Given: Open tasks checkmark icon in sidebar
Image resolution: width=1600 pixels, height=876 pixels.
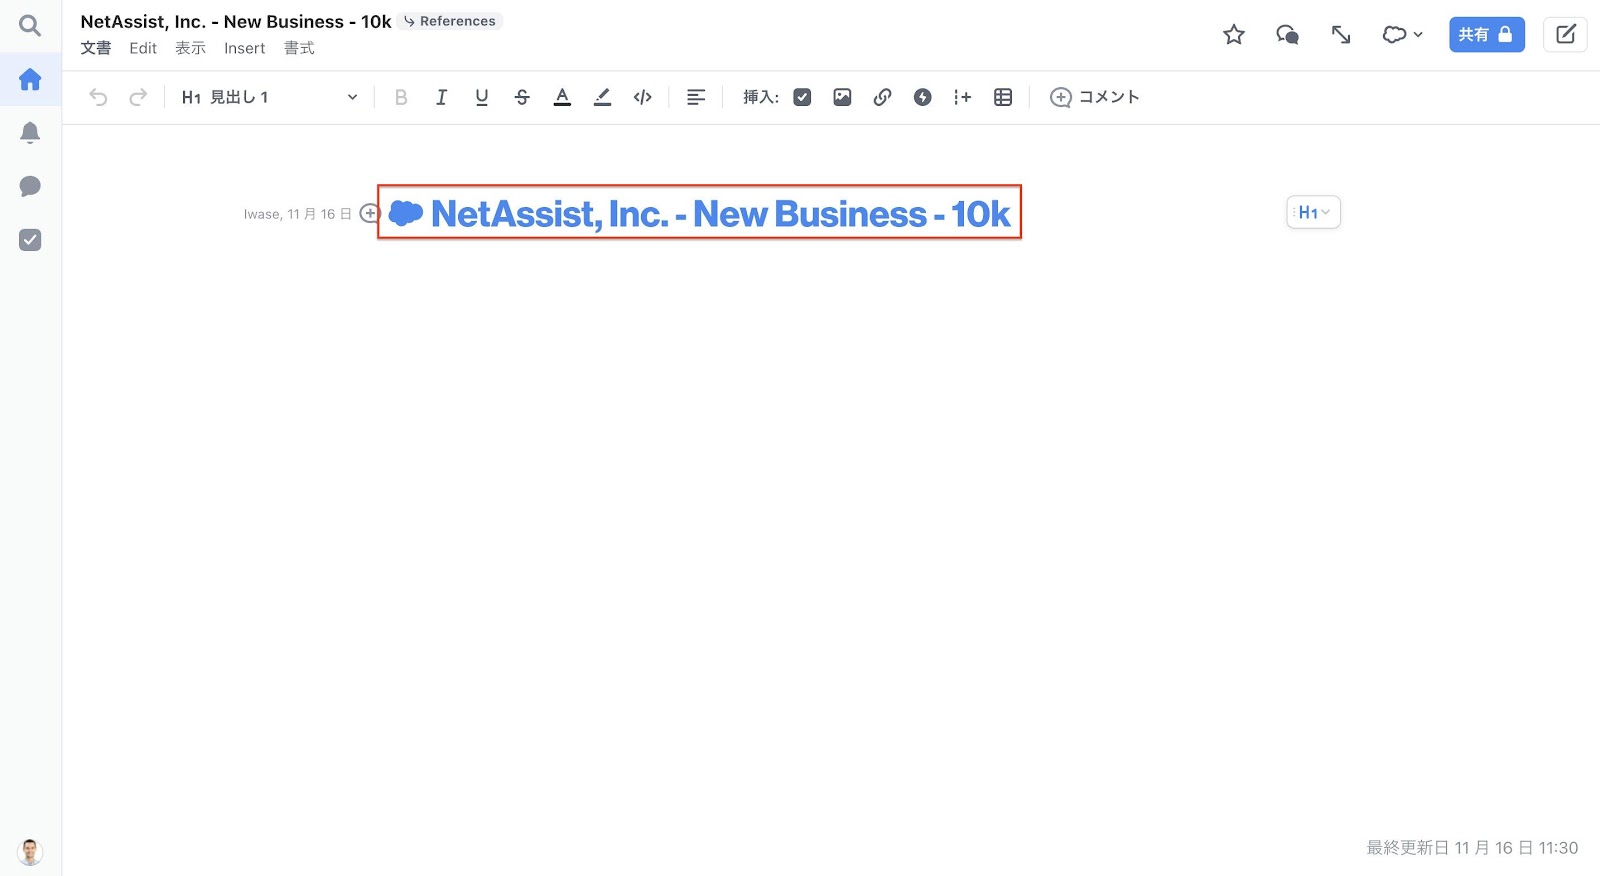Looking at the screenshot, I should pyautogui.click(x=30, y=240).
